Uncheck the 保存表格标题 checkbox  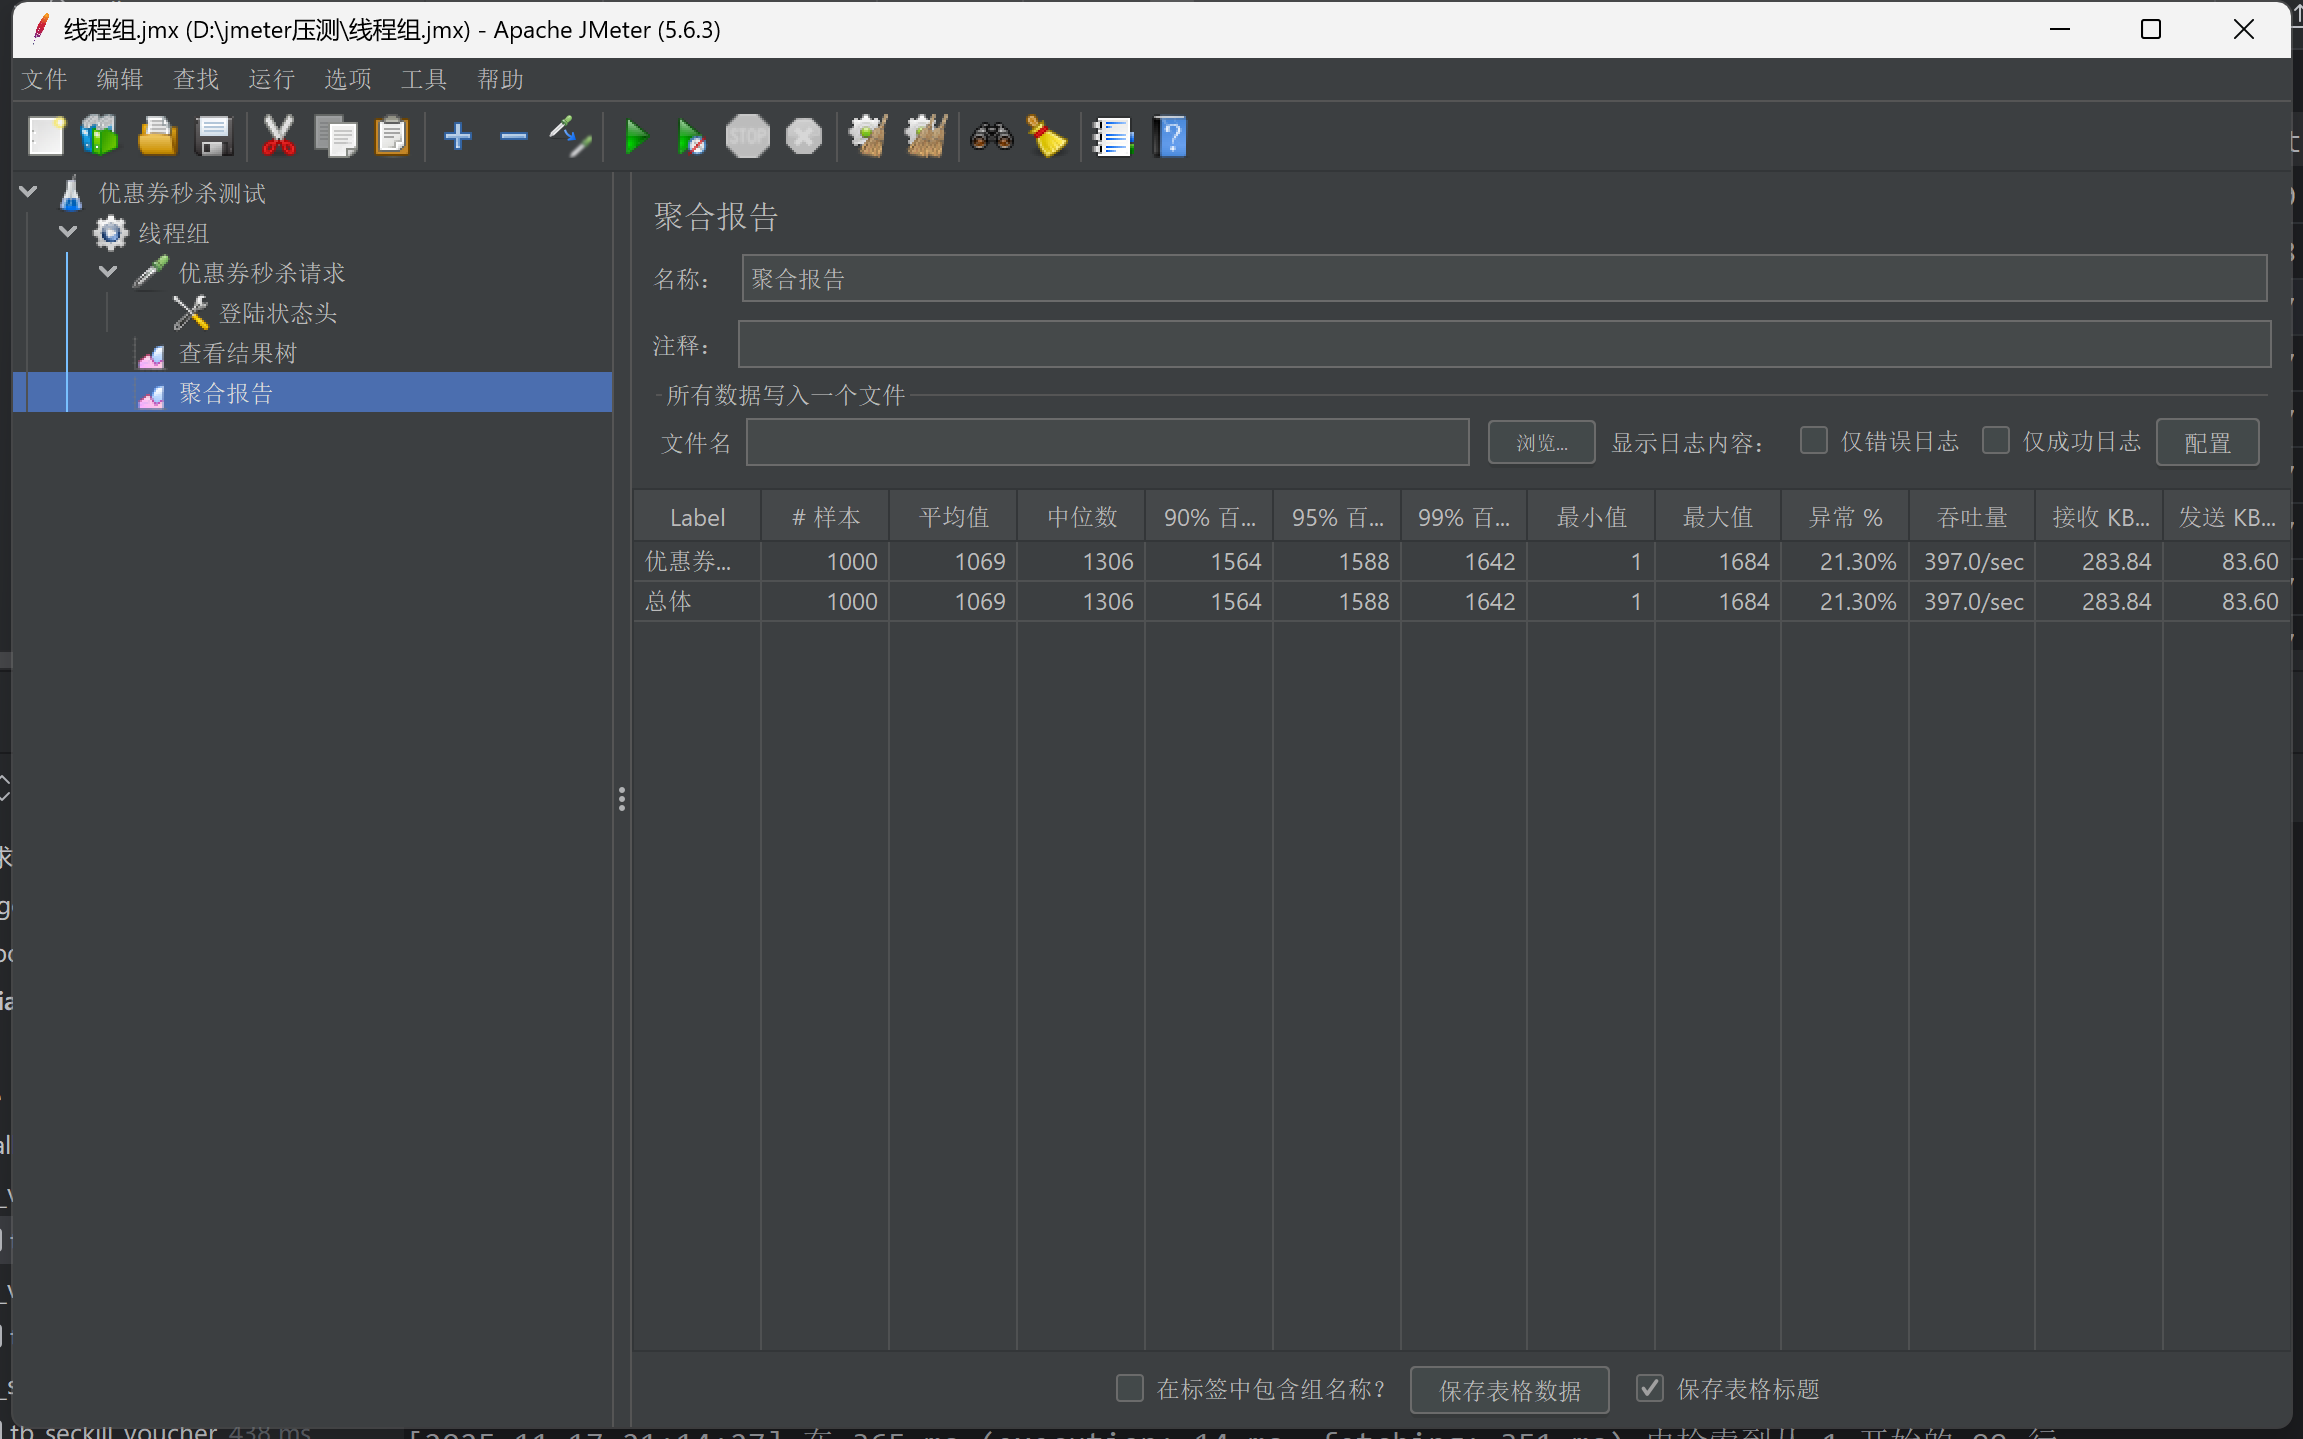1649,1388
